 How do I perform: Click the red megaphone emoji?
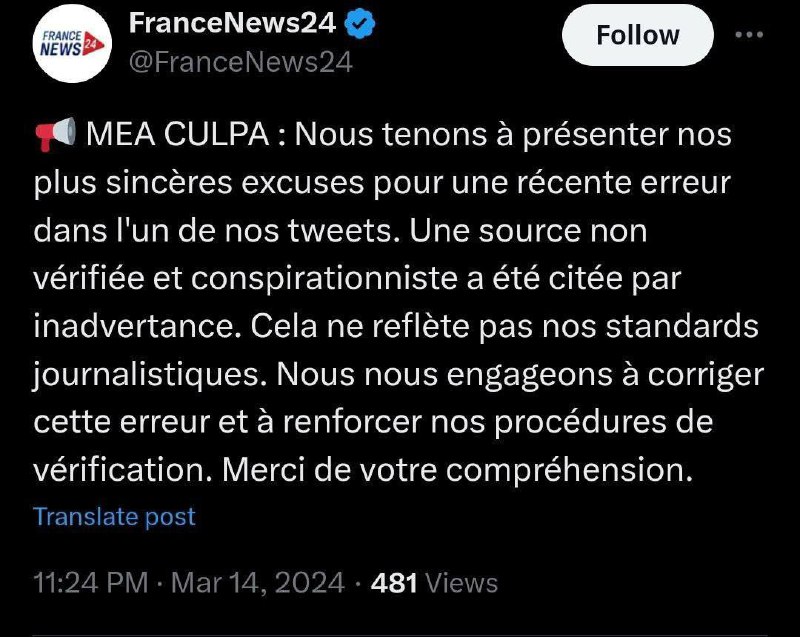55,134
